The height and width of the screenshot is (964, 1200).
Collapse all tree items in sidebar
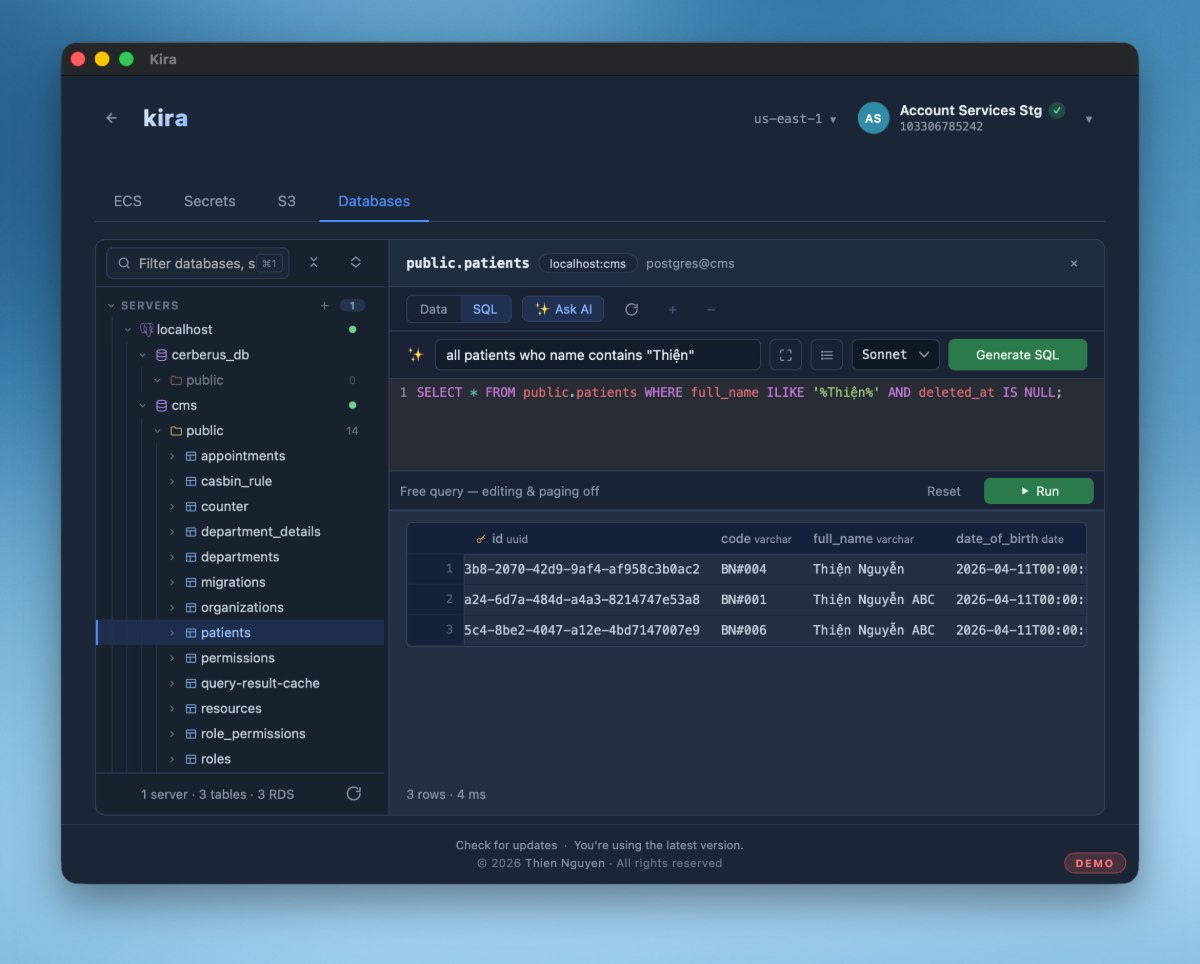coord(314,262)
